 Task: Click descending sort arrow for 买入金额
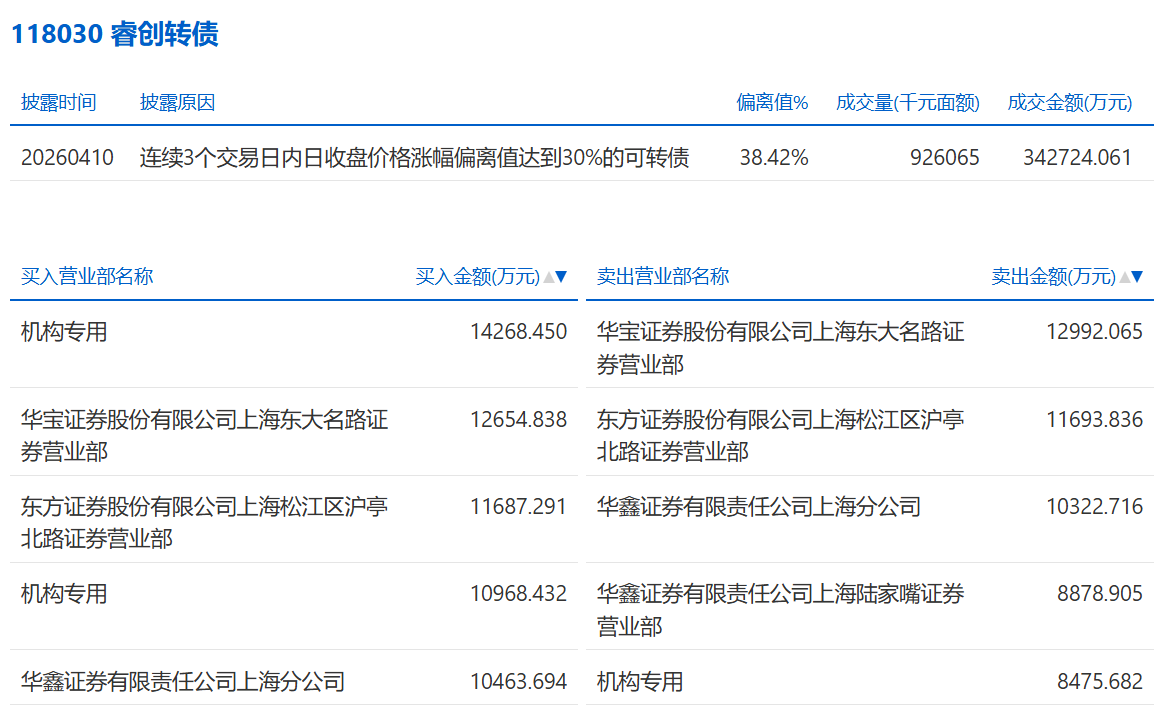point(561,277)
